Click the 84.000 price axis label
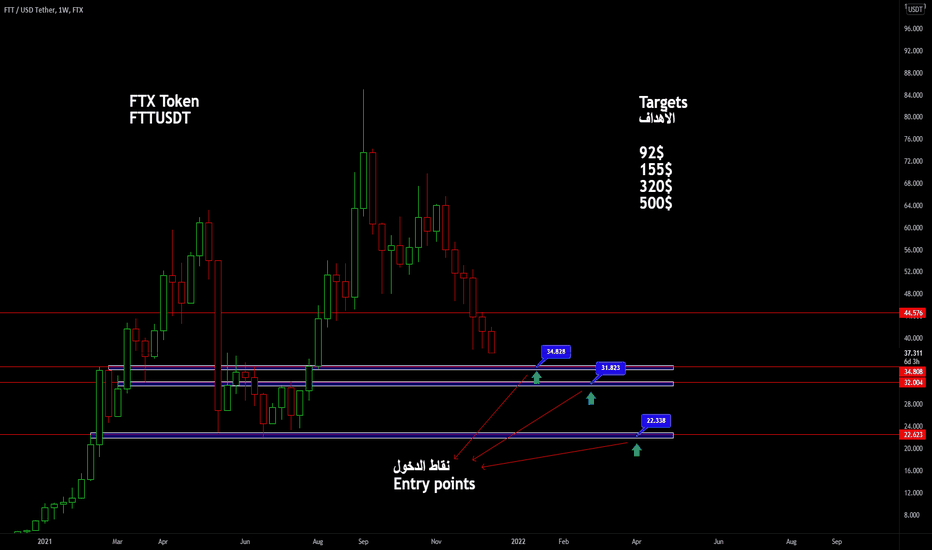Image resolution: width=932 pixels, height=550 pixels. [913, 95]
